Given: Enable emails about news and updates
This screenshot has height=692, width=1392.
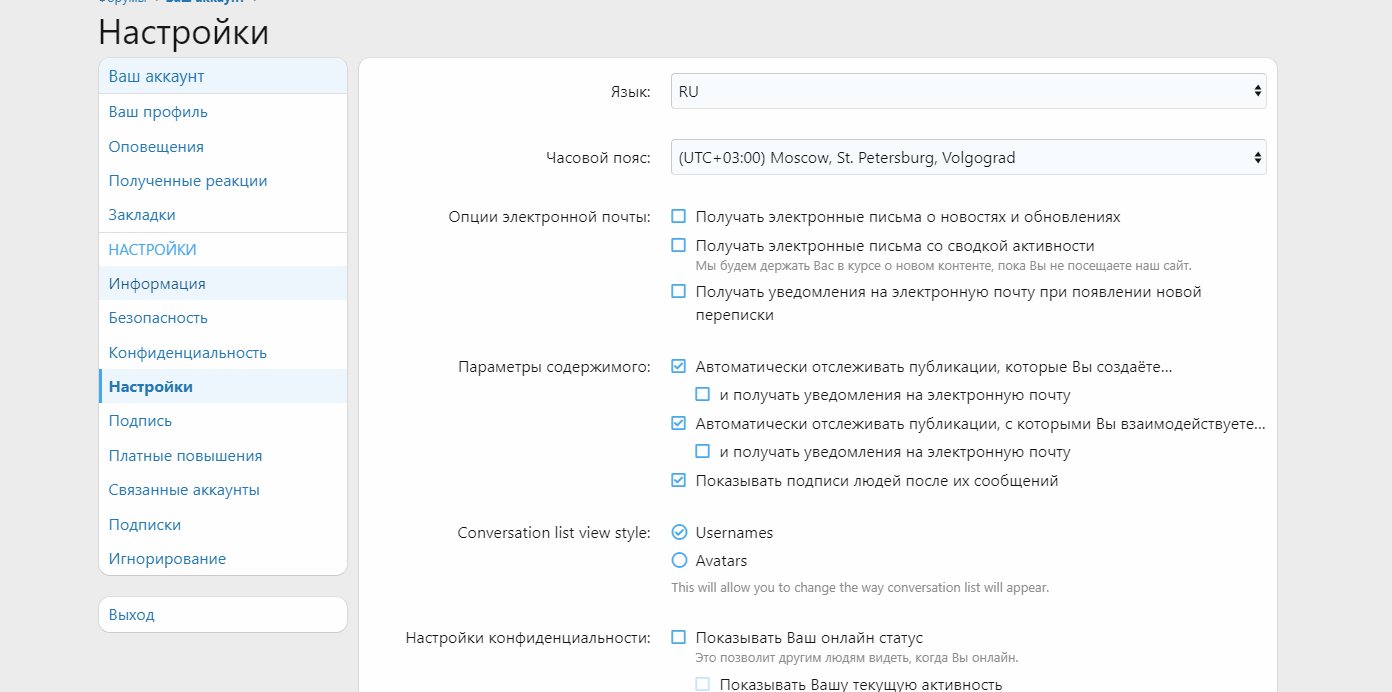Looking at the screenshot, I should click(x=679, y=216).
